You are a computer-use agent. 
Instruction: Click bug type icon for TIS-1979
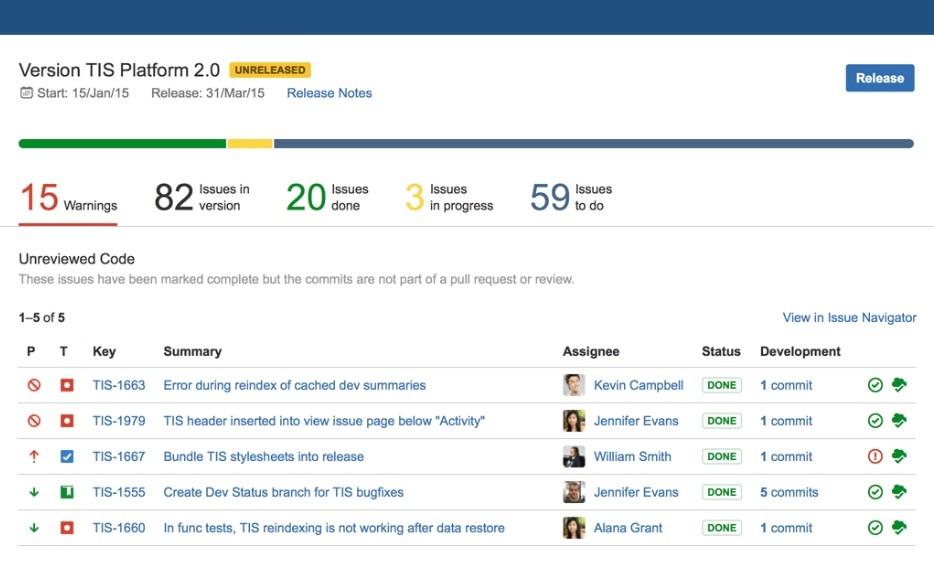pyautogui.click(x=67, y=421)
